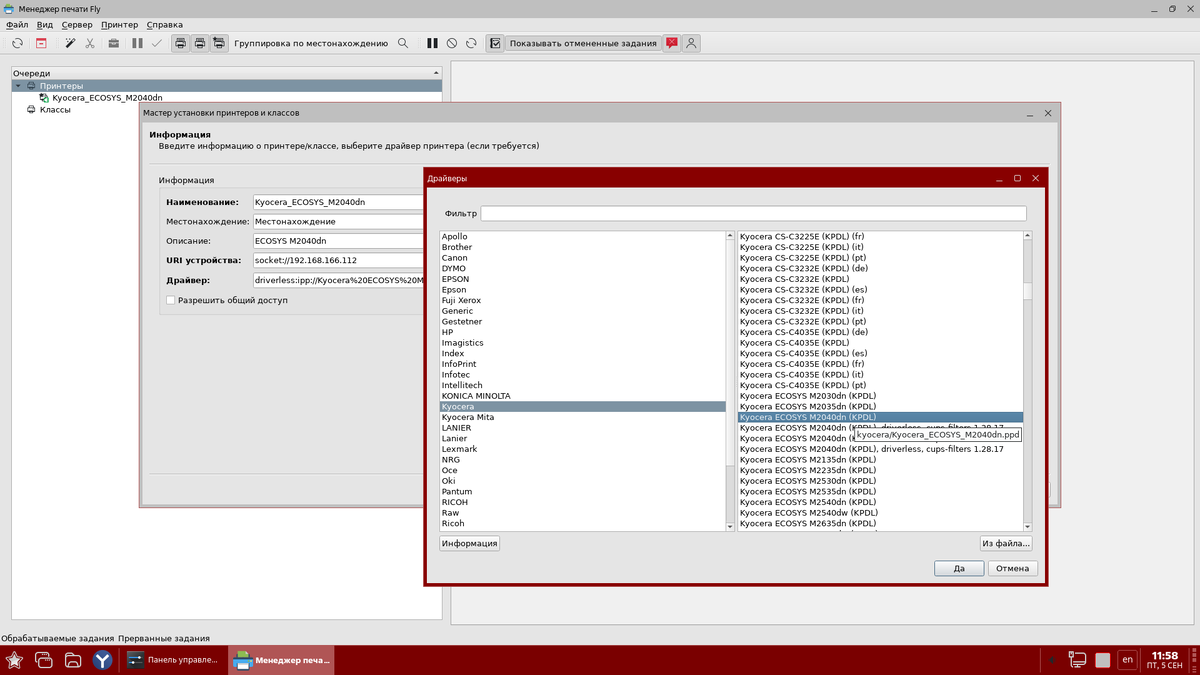This screenshot has height=675, width=1200.
Task: Click the 'Из файла...' button
Action: coord(1006,543)
